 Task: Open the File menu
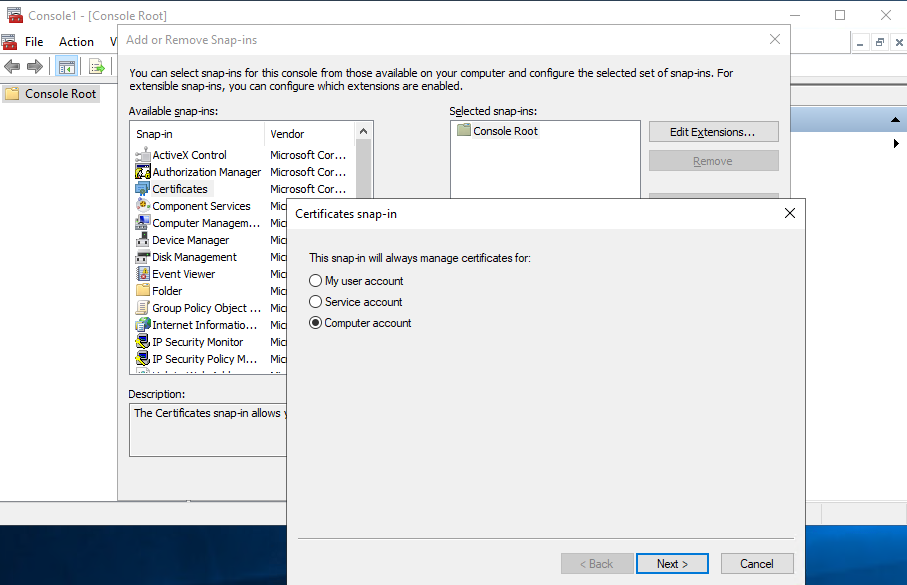coord(35,41)
